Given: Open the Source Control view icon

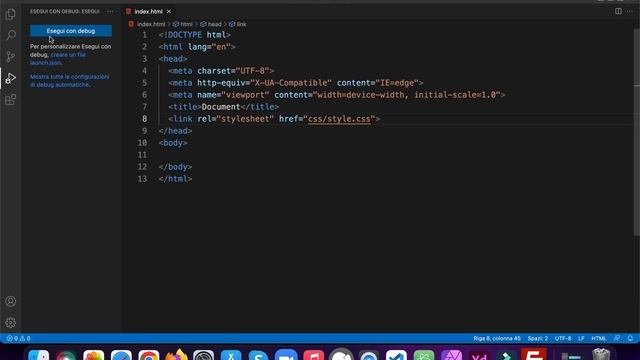Looking at the screenshot, I should point(11,56).
